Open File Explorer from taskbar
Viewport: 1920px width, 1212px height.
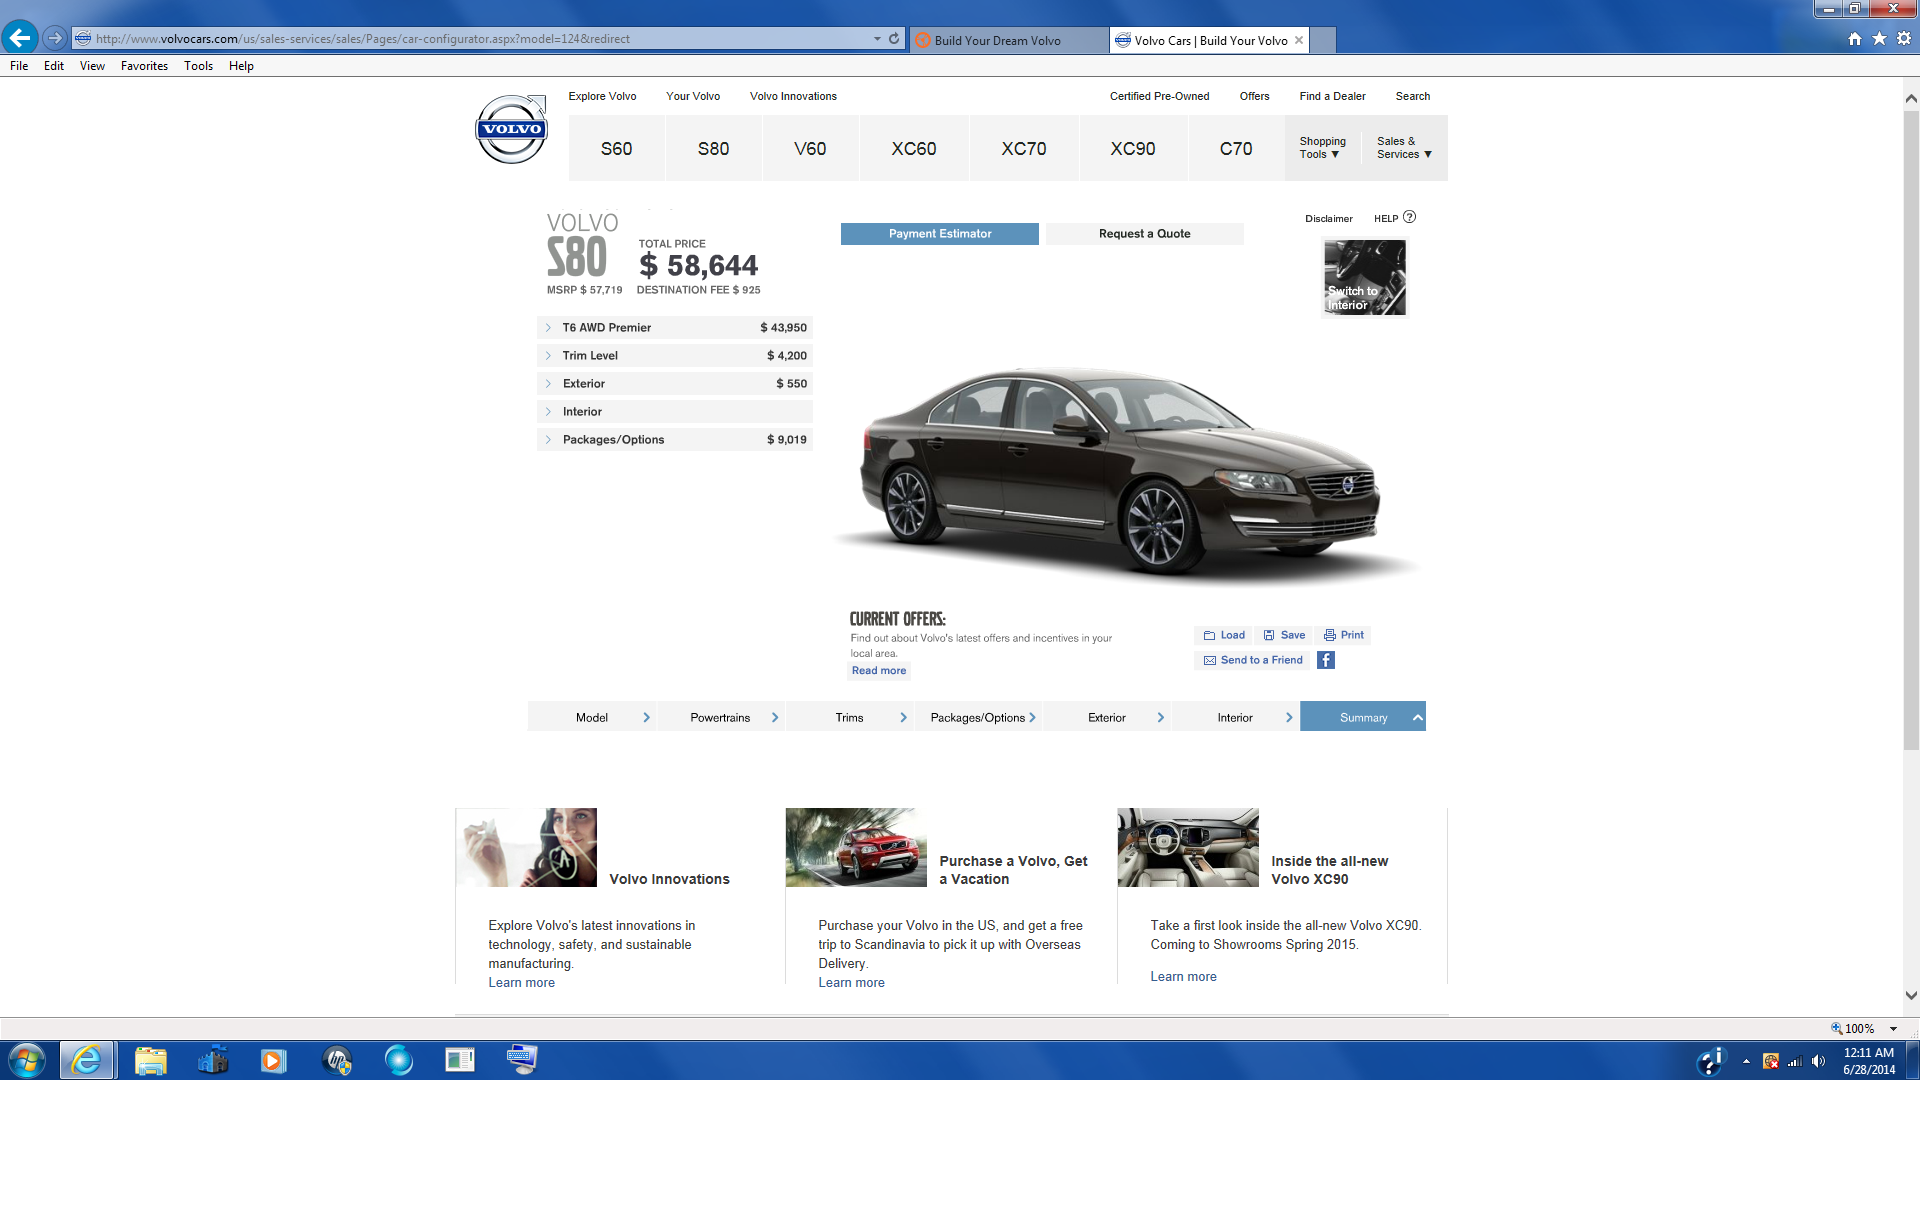point(151,1060)
